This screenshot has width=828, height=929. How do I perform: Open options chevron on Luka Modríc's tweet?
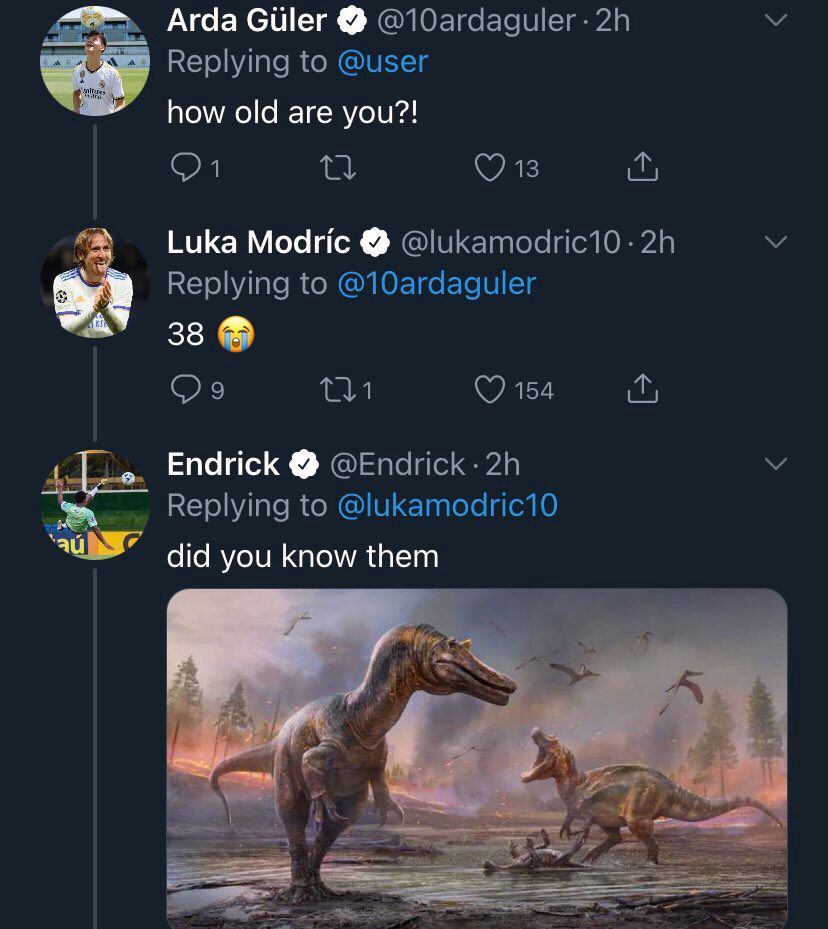(775, 242)
